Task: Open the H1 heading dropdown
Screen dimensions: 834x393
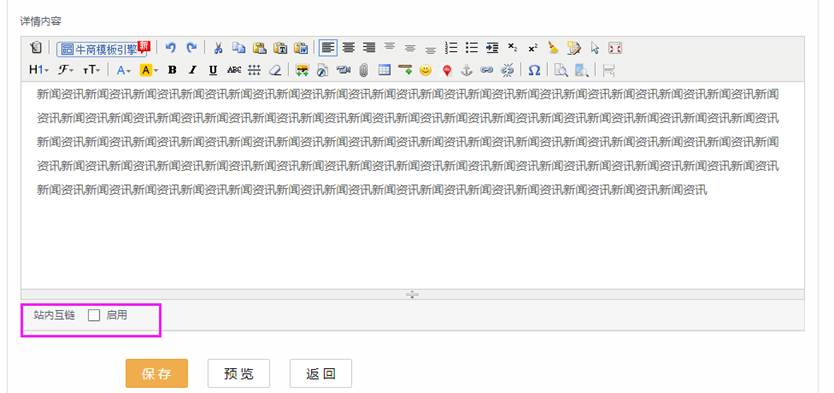Action: (x=39, y=70)
